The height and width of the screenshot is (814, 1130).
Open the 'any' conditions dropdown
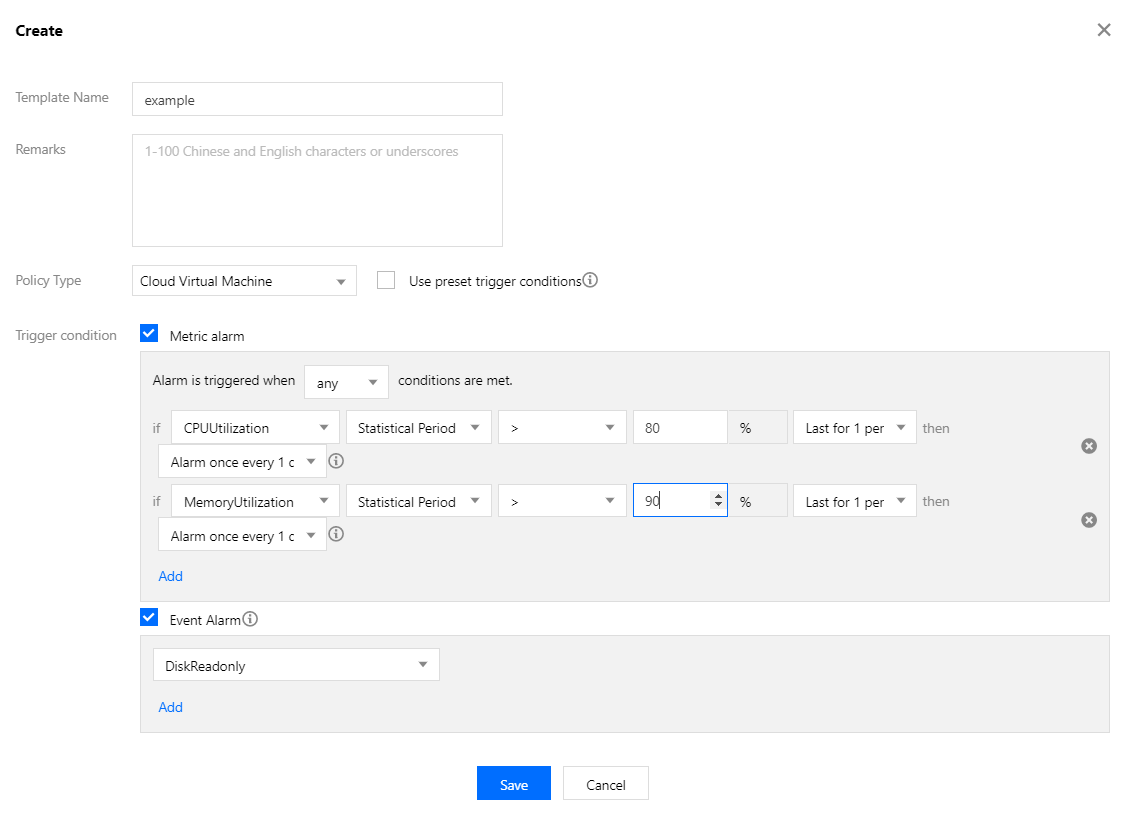click(x=346, y=382)
